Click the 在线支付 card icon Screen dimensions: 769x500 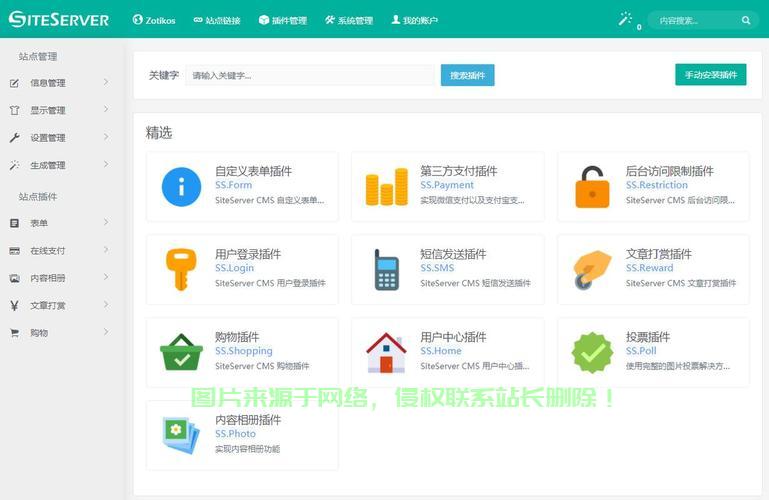[15, 250]
